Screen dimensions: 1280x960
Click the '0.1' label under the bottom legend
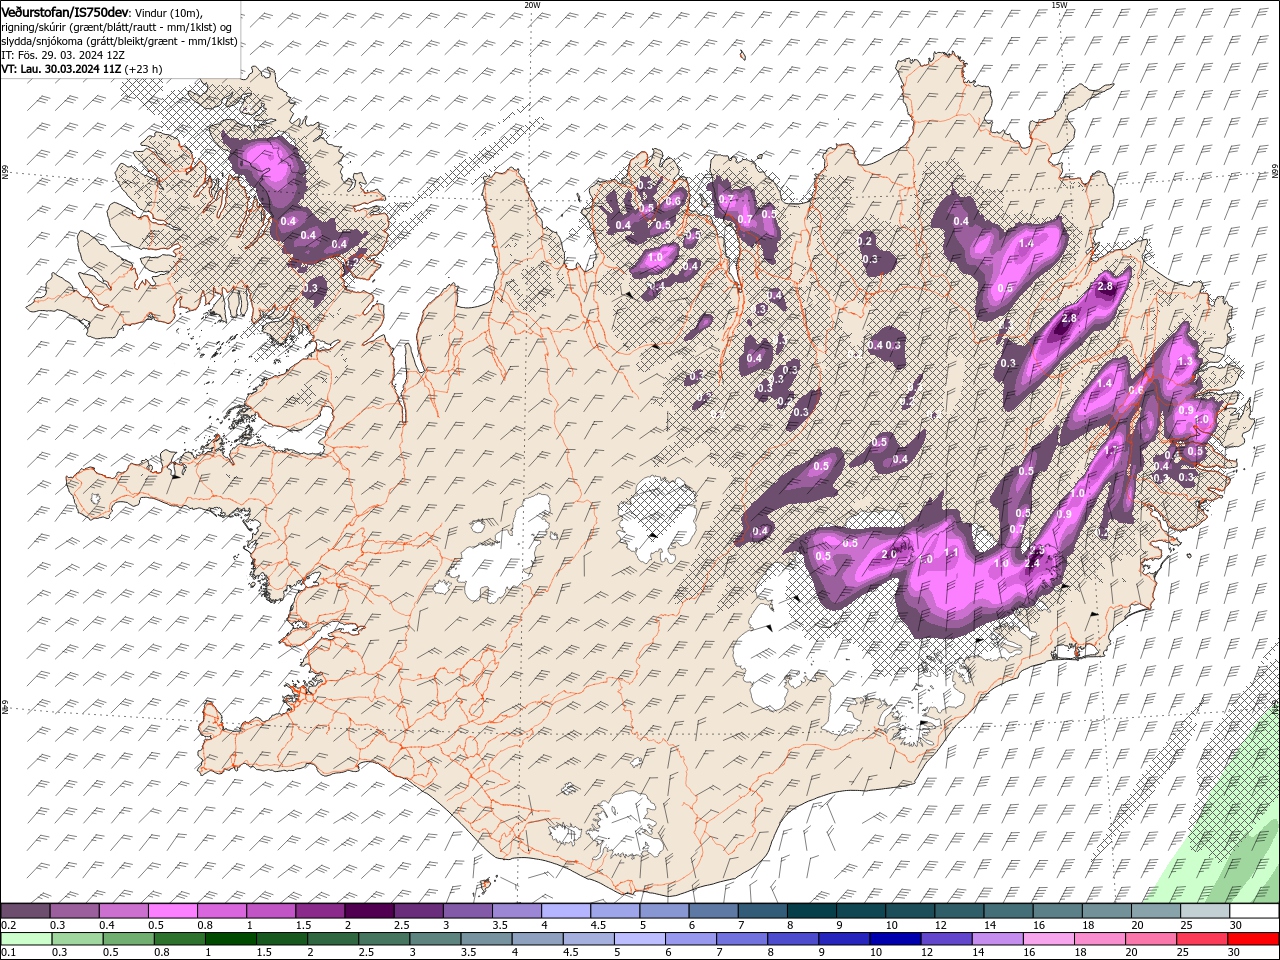pos(9,952)
